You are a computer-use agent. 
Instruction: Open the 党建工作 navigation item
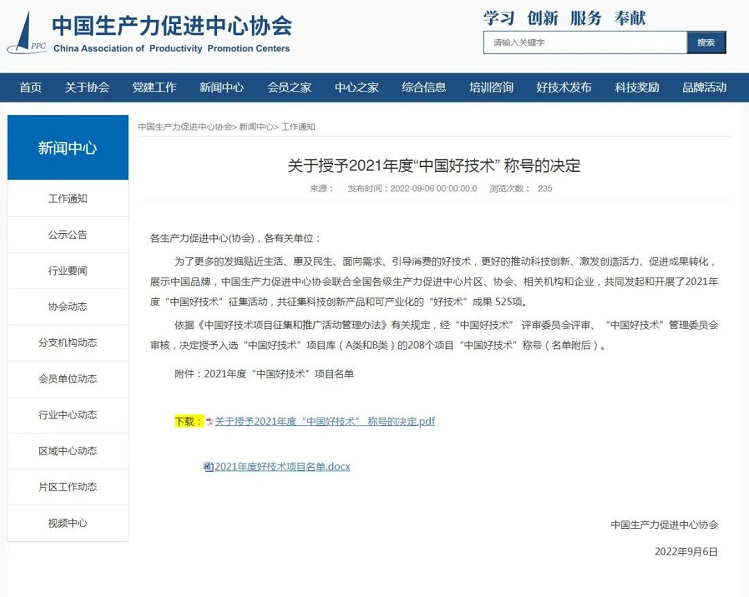tap(154, 87)
